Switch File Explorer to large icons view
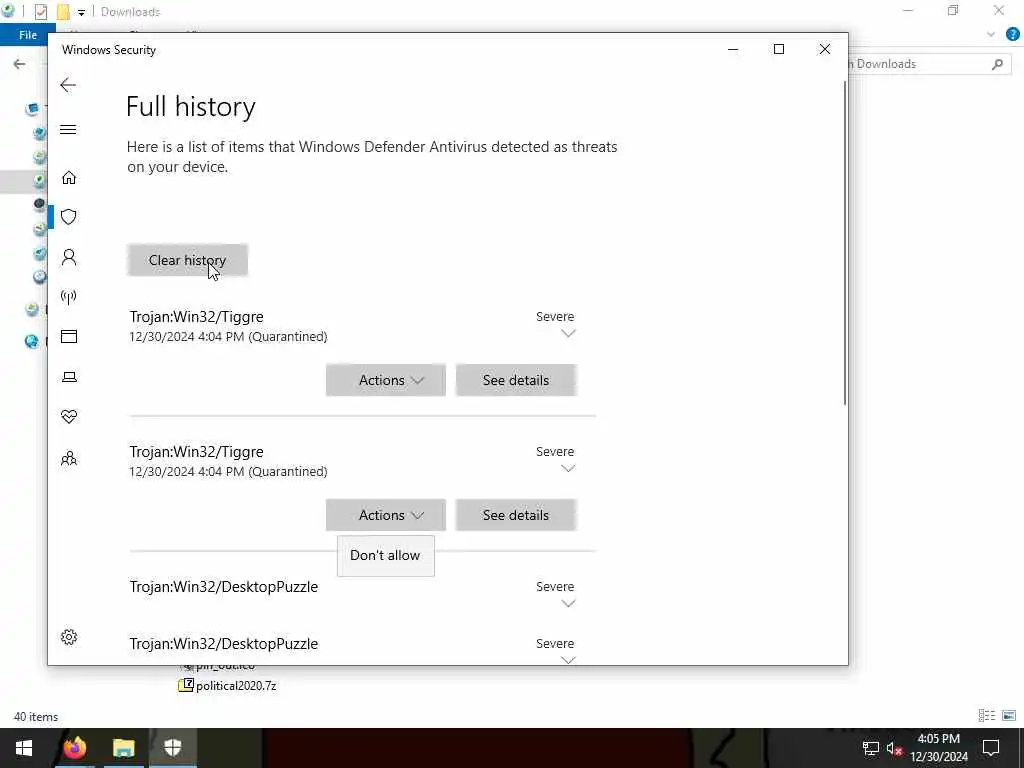 [x=1009, y=716]
